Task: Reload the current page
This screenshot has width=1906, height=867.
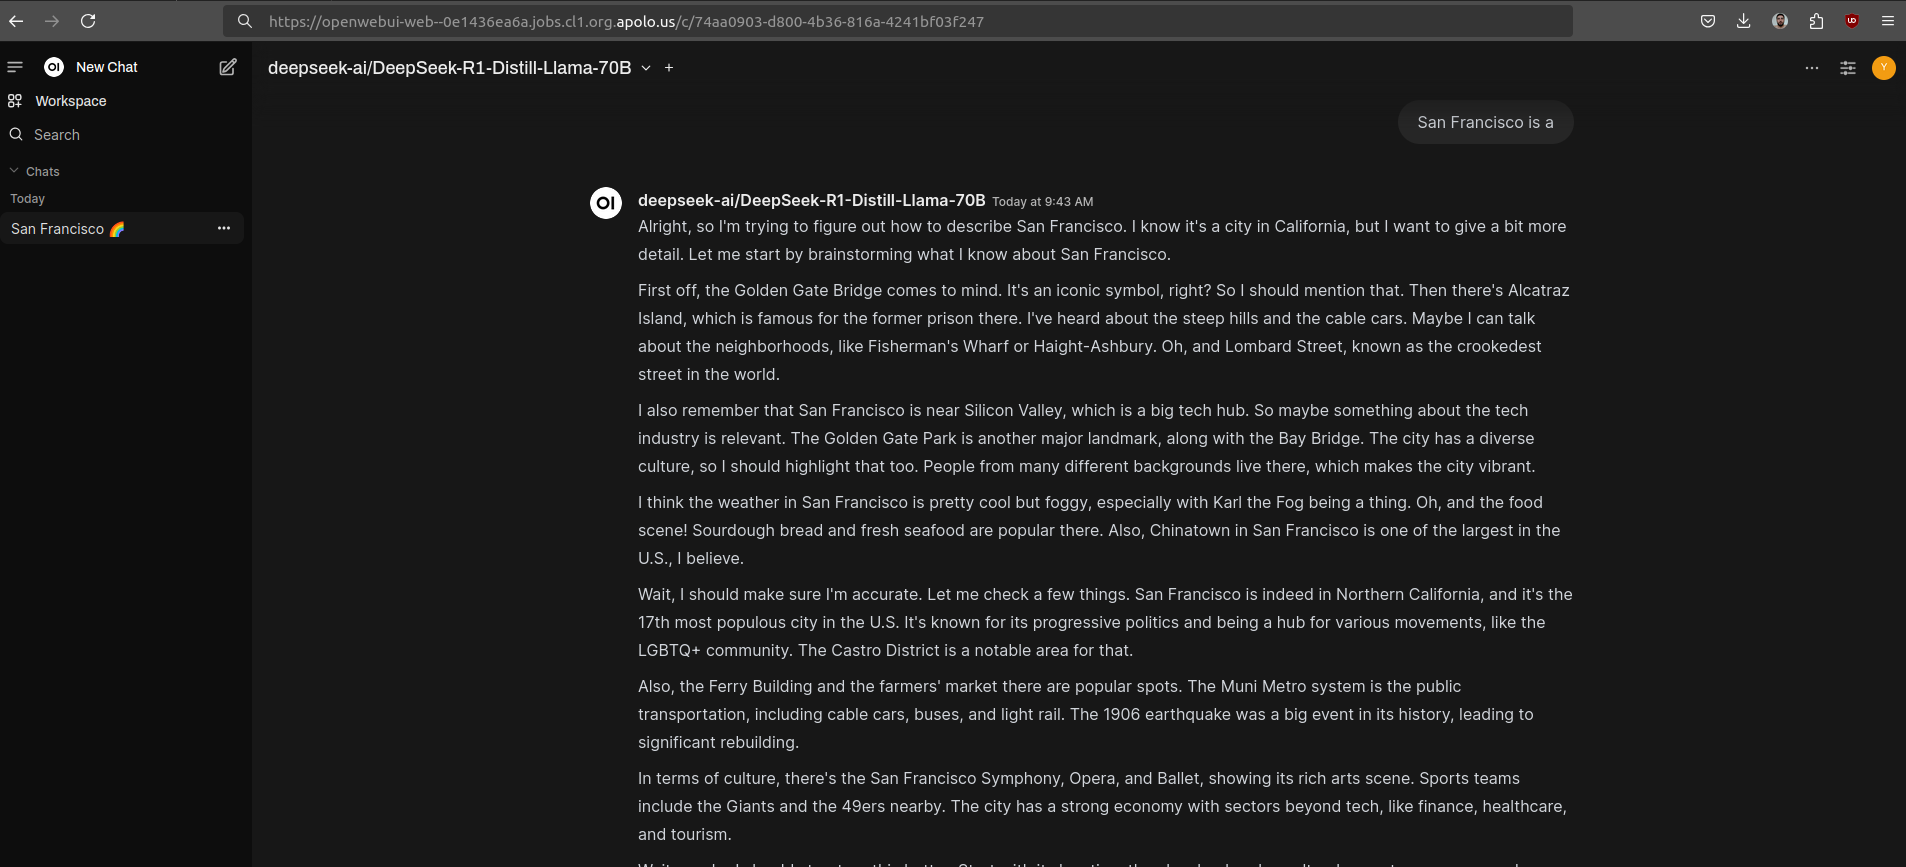Action: click(88, 21)
